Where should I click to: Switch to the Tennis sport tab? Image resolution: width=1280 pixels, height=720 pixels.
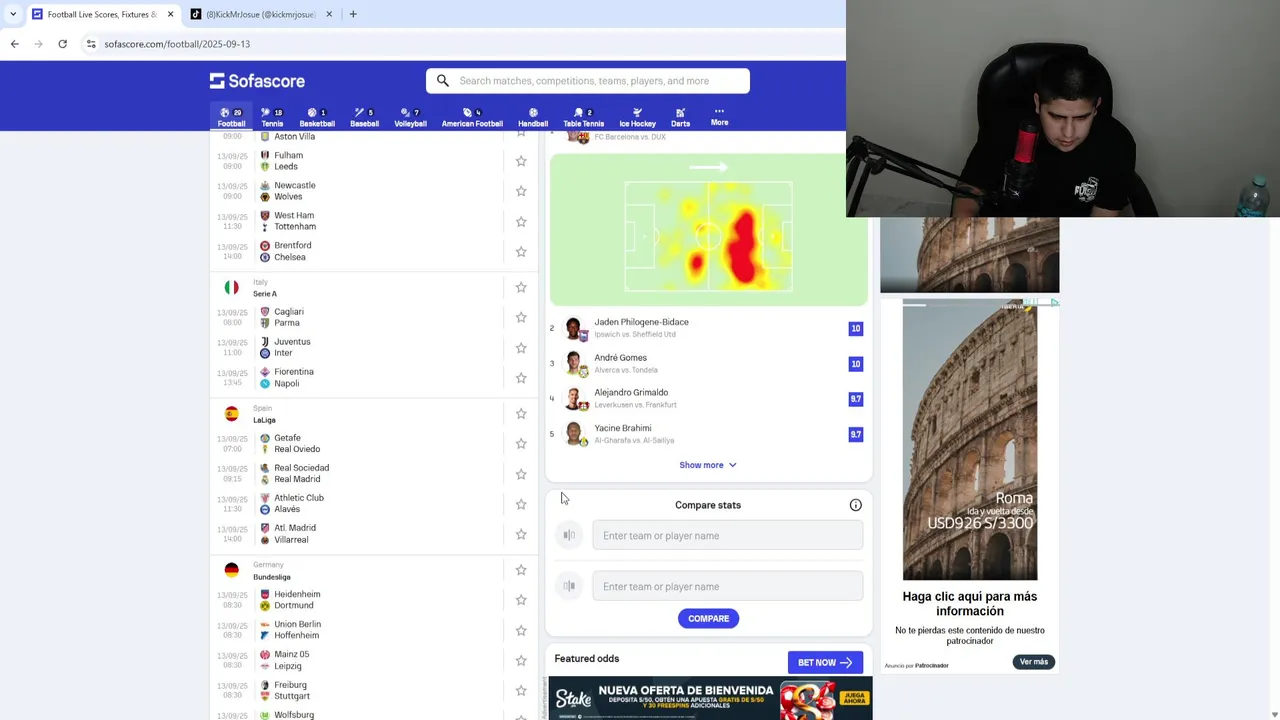pyautogui.click(x=272, y=117)
